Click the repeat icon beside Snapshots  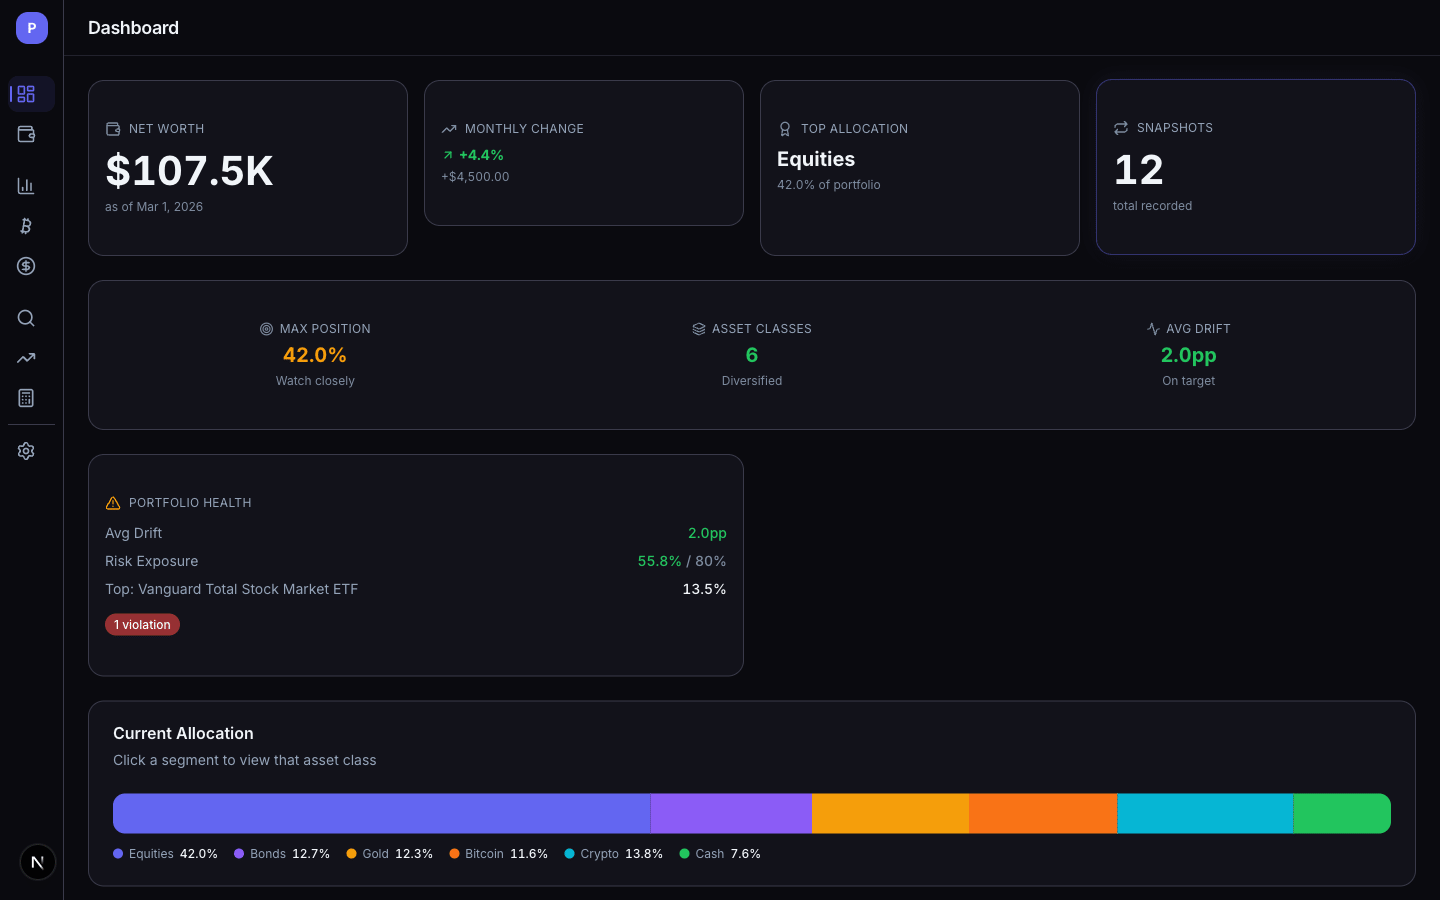click(x=1121, y=128)
